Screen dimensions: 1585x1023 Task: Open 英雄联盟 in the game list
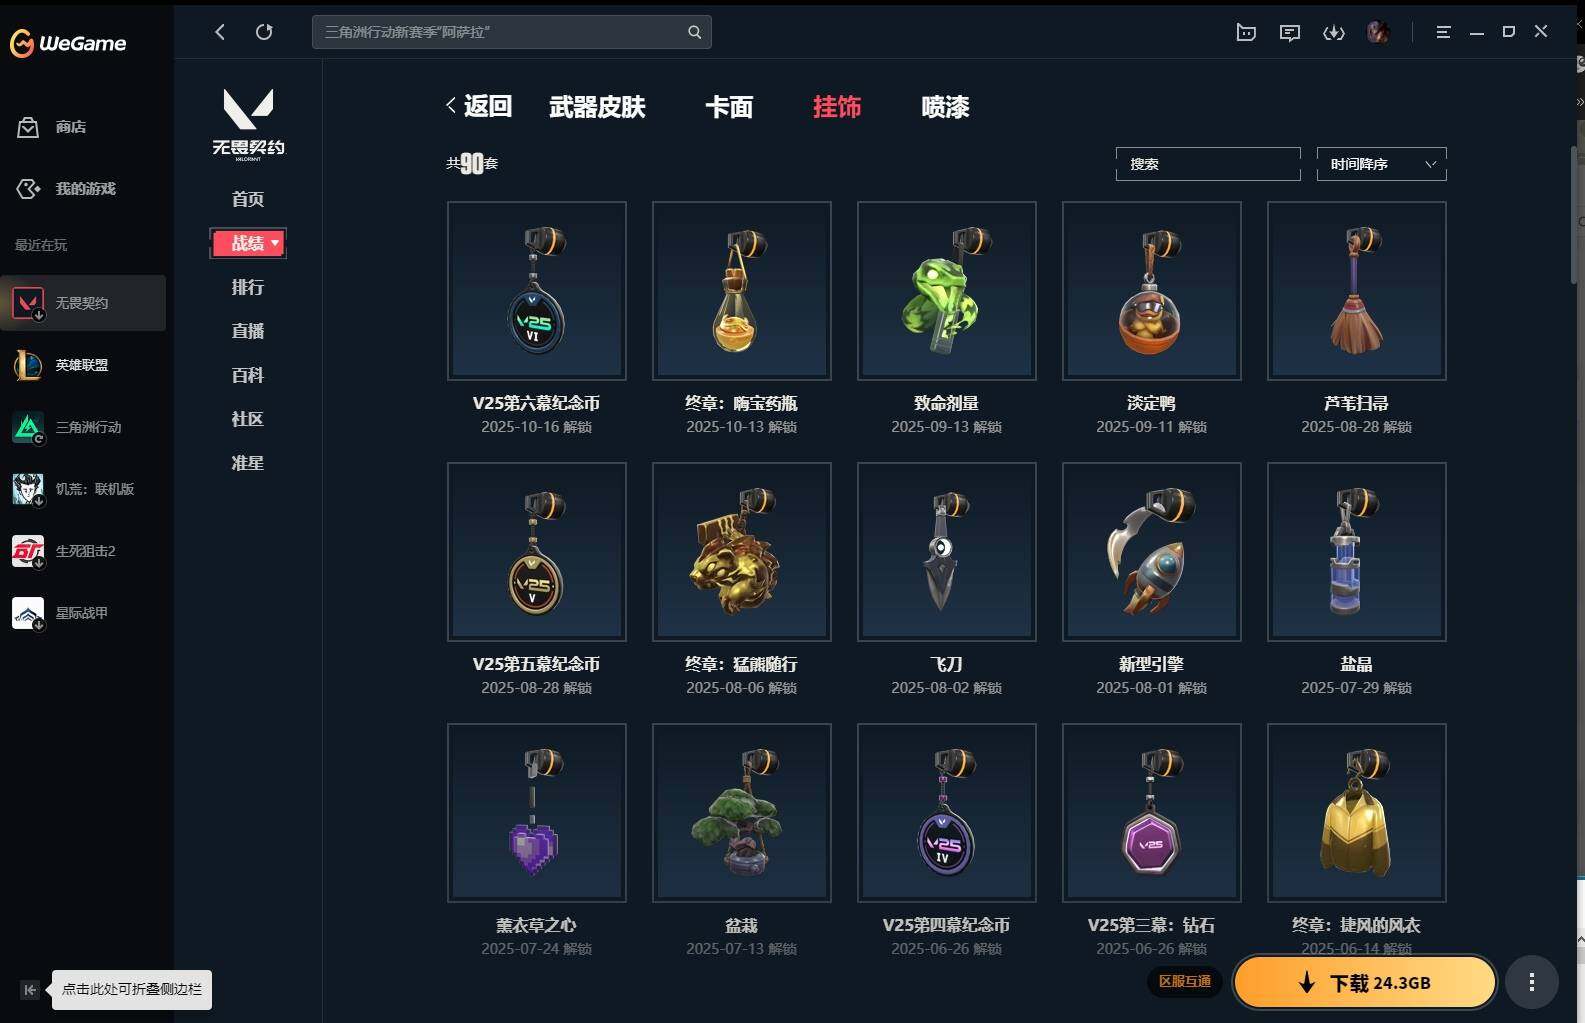[x=83, y=365]
